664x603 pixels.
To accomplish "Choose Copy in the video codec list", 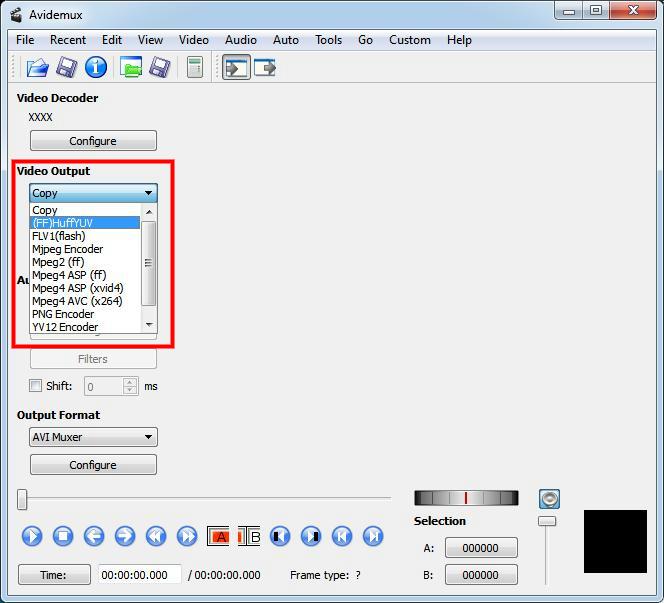I will click(85, 210).
